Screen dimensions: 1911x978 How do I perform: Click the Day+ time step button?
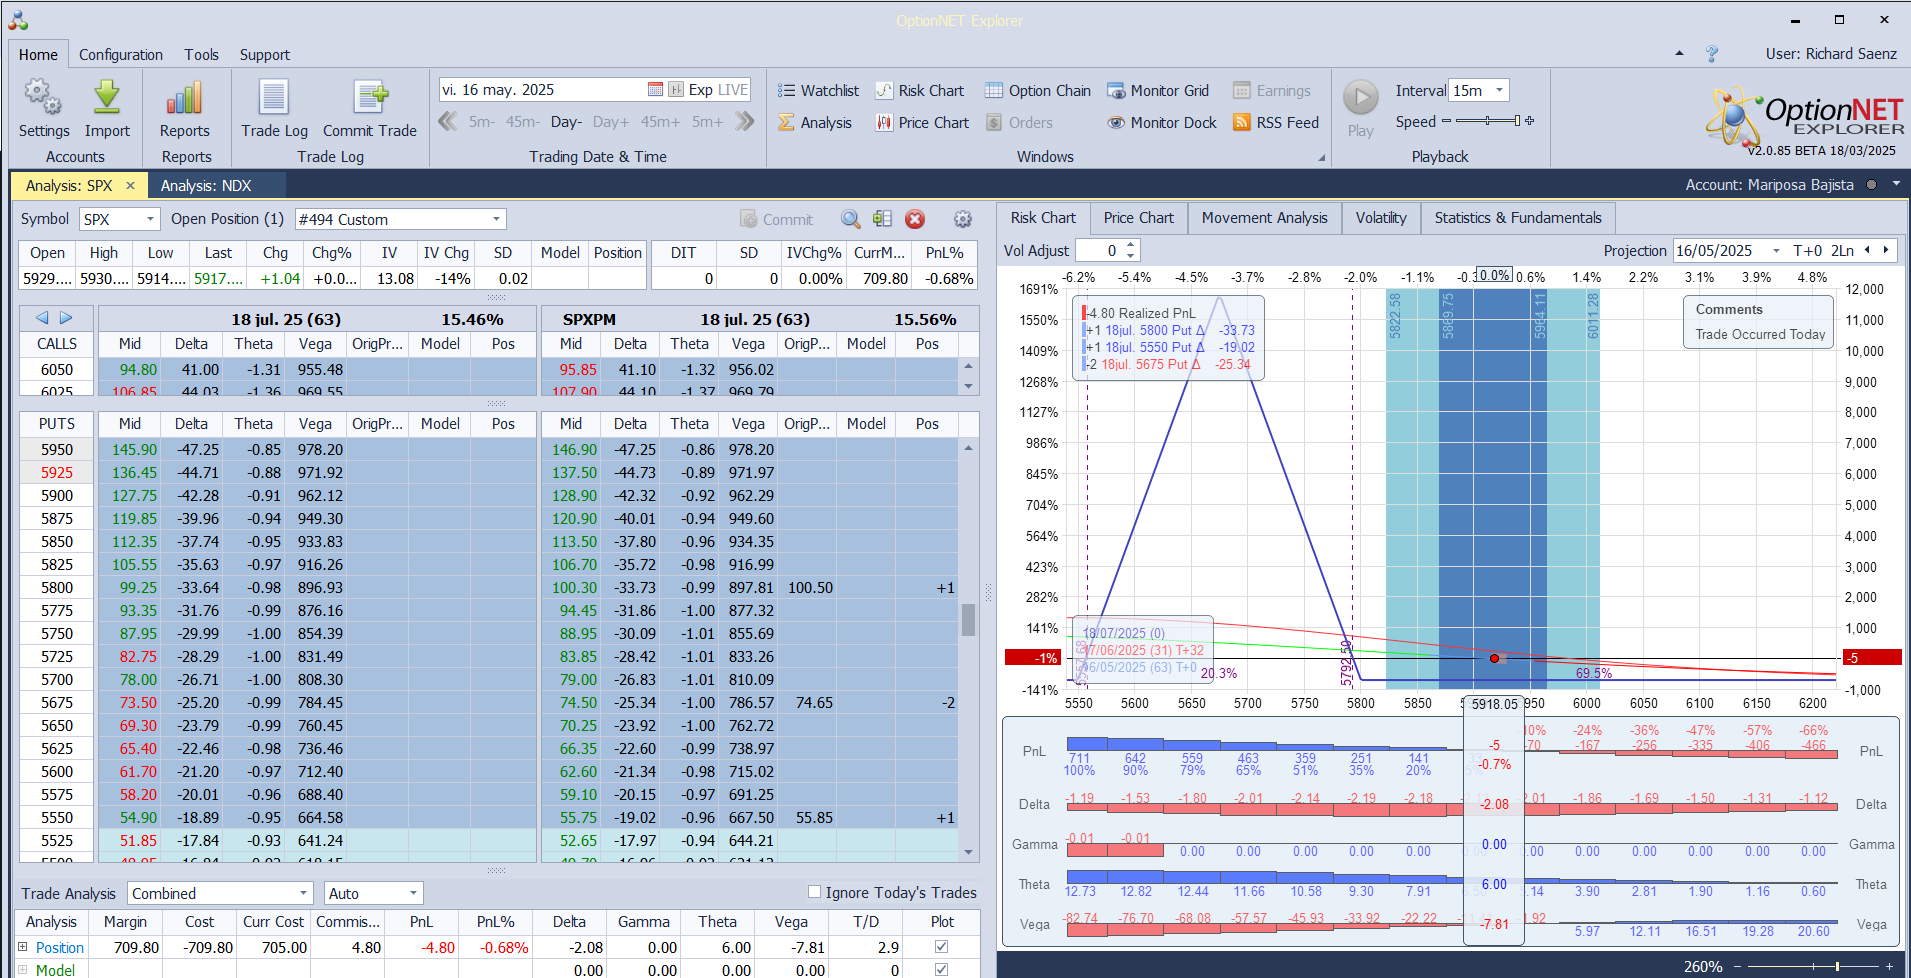tap(610, 122)
